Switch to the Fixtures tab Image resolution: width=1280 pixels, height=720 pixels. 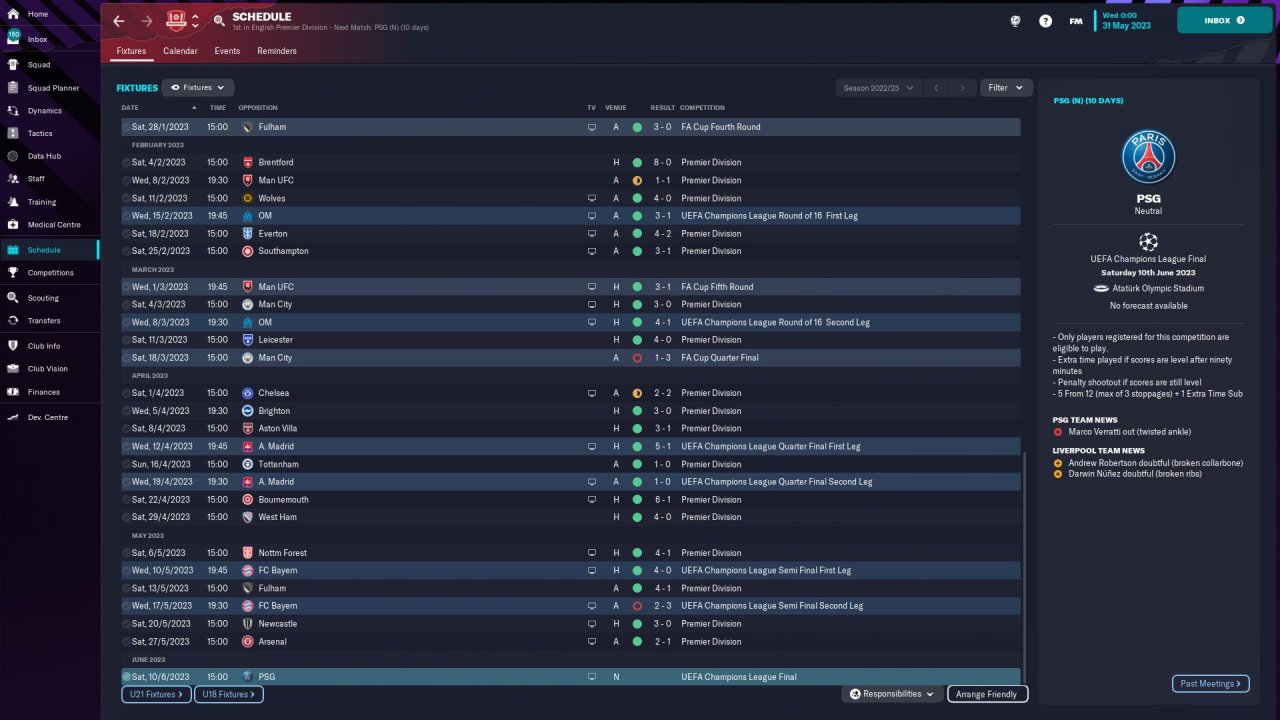(x=131, y=51)
